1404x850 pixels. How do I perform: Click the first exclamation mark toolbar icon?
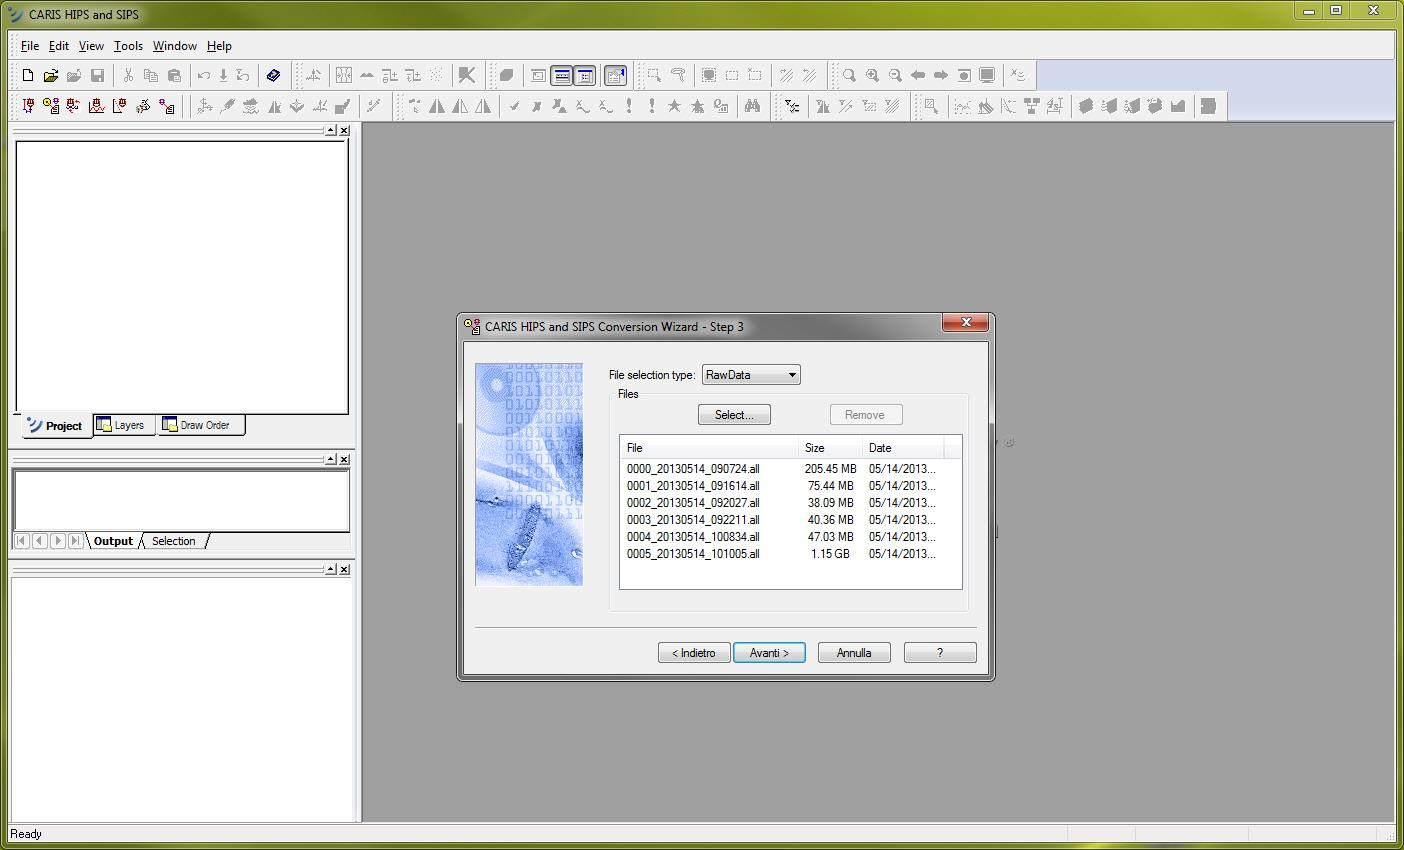pos(629,106)
